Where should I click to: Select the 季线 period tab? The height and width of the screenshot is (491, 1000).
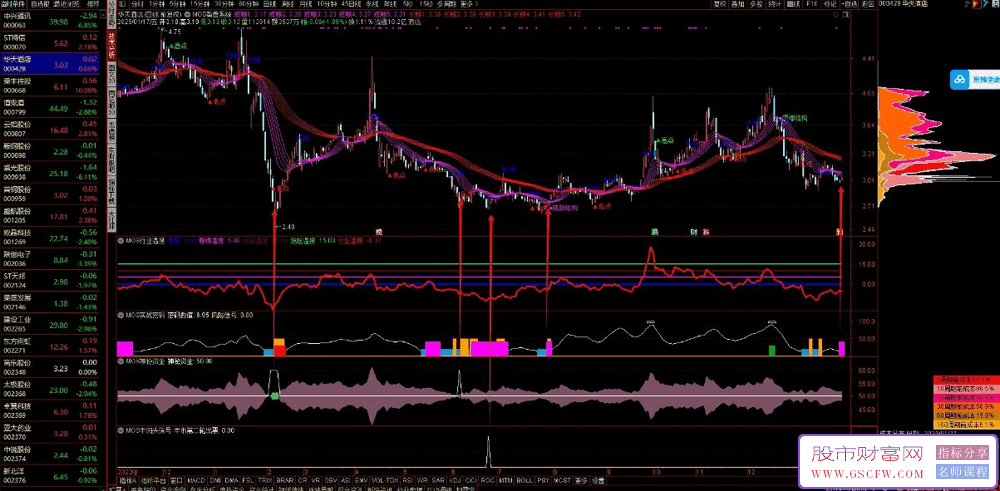tap(372, 4)
